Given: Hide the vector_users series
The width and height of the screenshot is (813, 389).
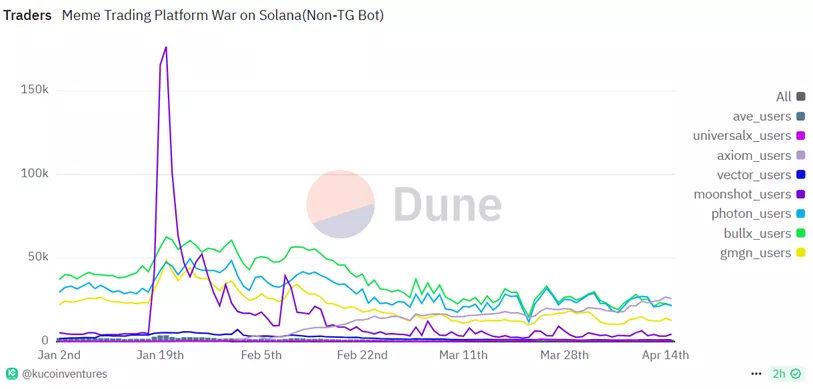Looking at the screenshot, I should click(x=801, y=175).
